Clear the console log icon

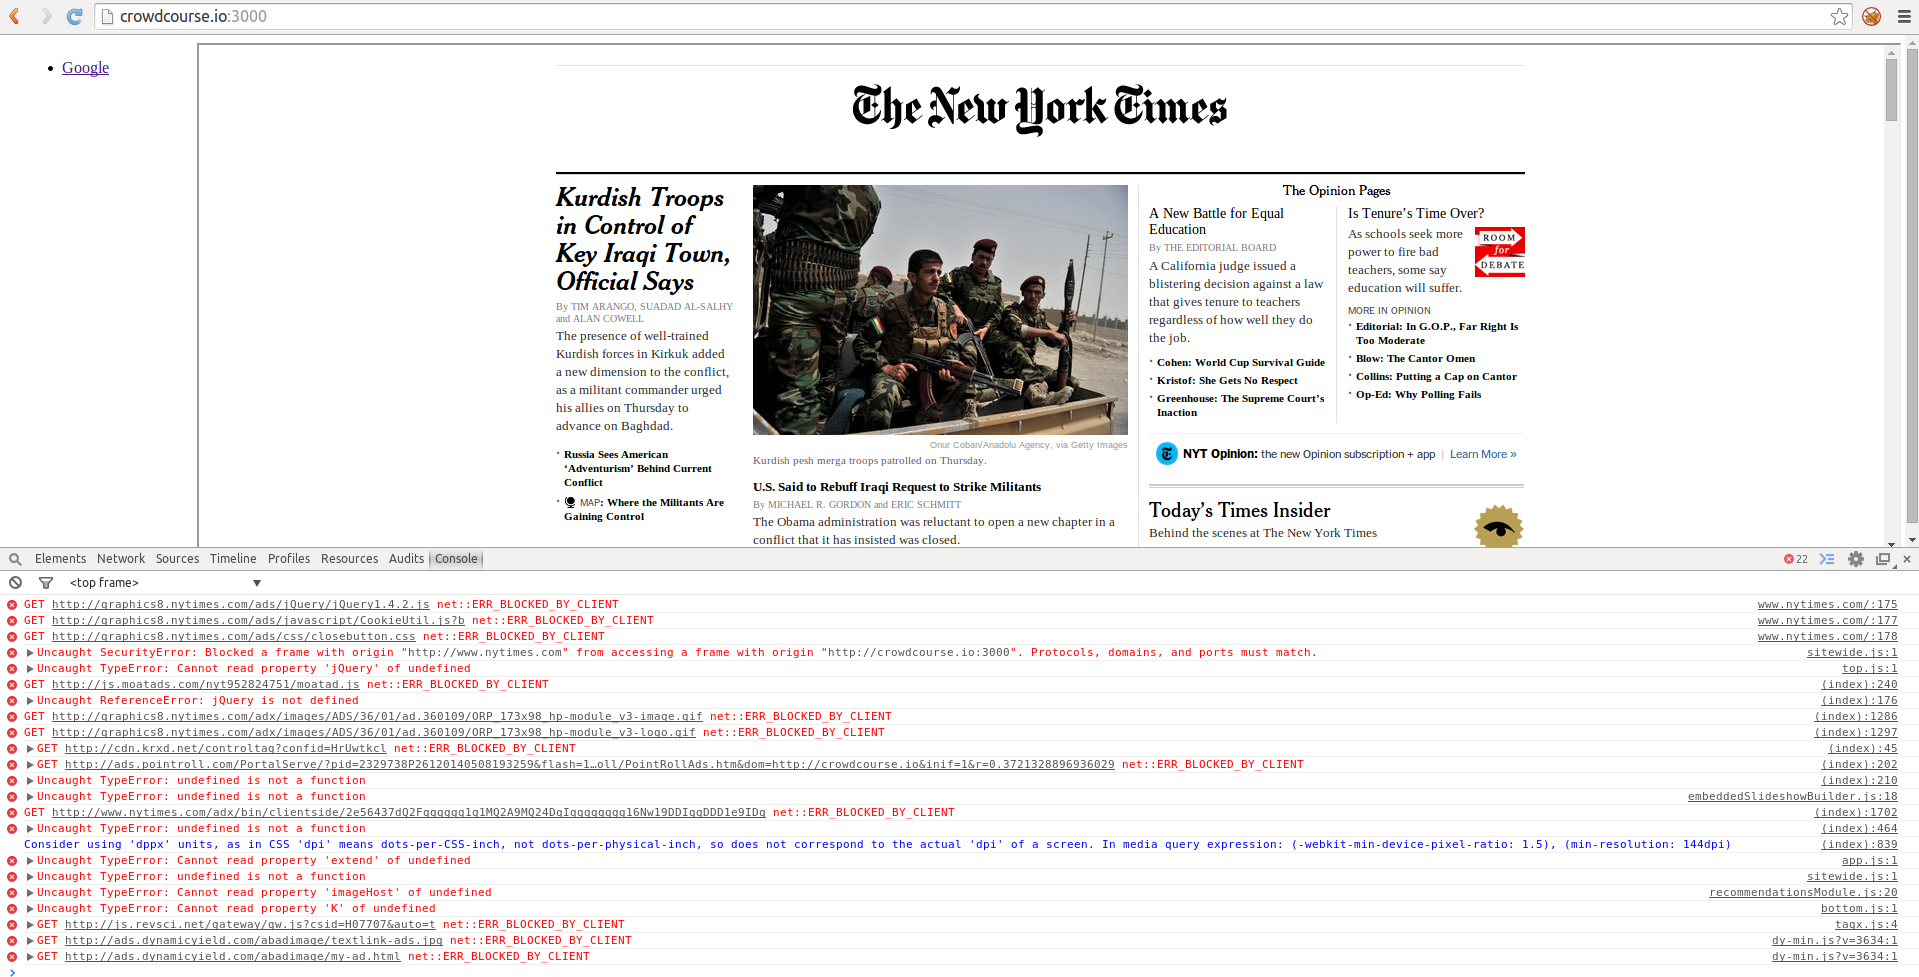click(15, 582)
